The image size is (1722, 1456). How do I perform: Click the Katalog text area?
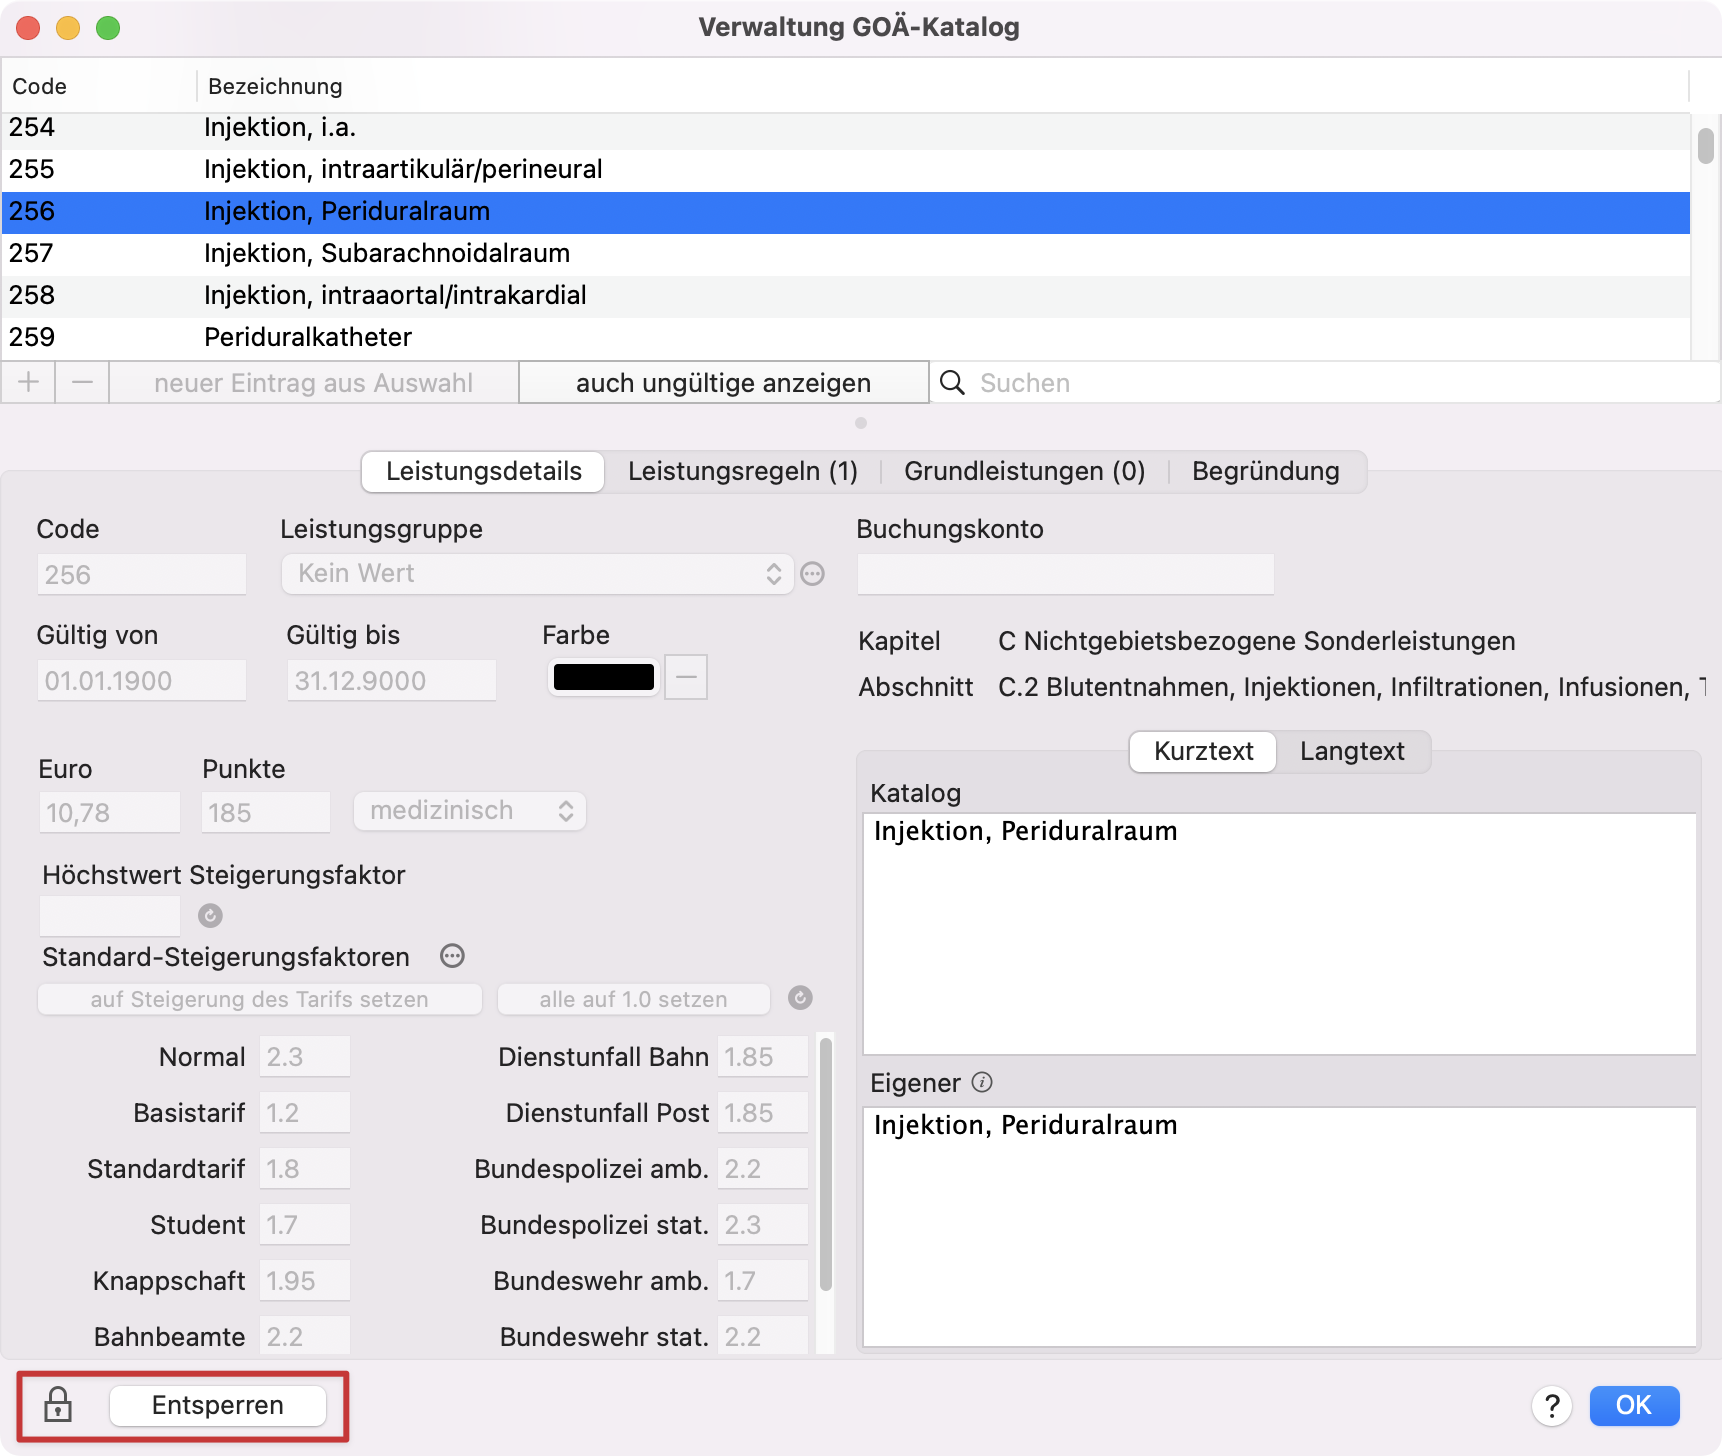pyautogui.click(x=1279, y=933)
